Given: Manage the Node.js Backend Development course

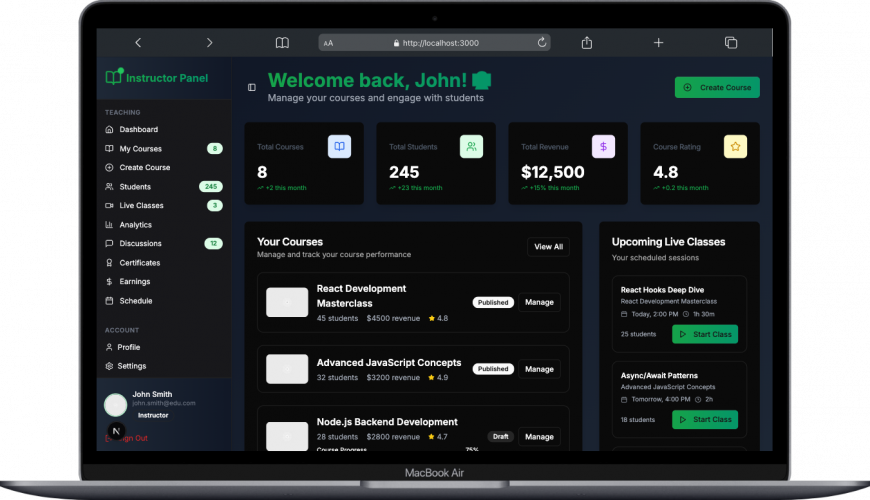Looking at the screenshot, I should [539, 437].
